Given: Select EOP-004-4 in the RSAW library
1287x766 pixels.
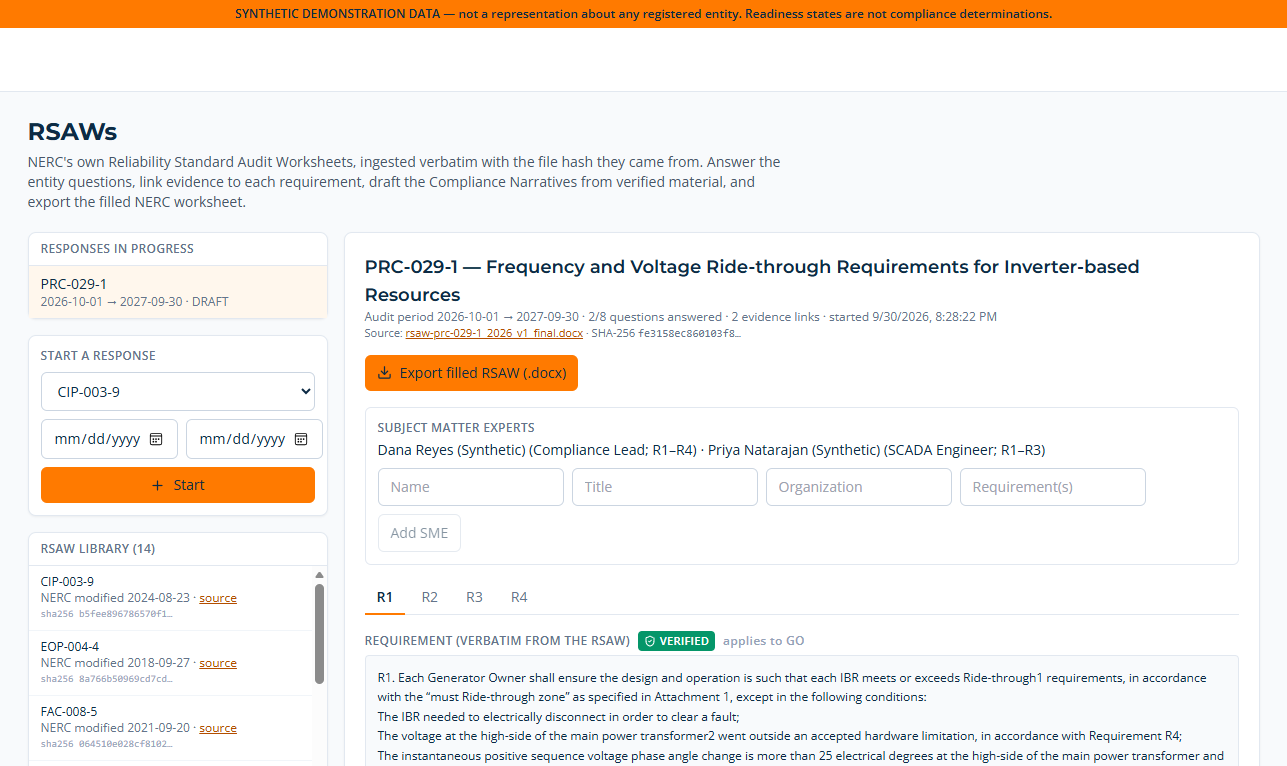Looking at the screenshot, I should pyautogui.click(x=170, y=663).
